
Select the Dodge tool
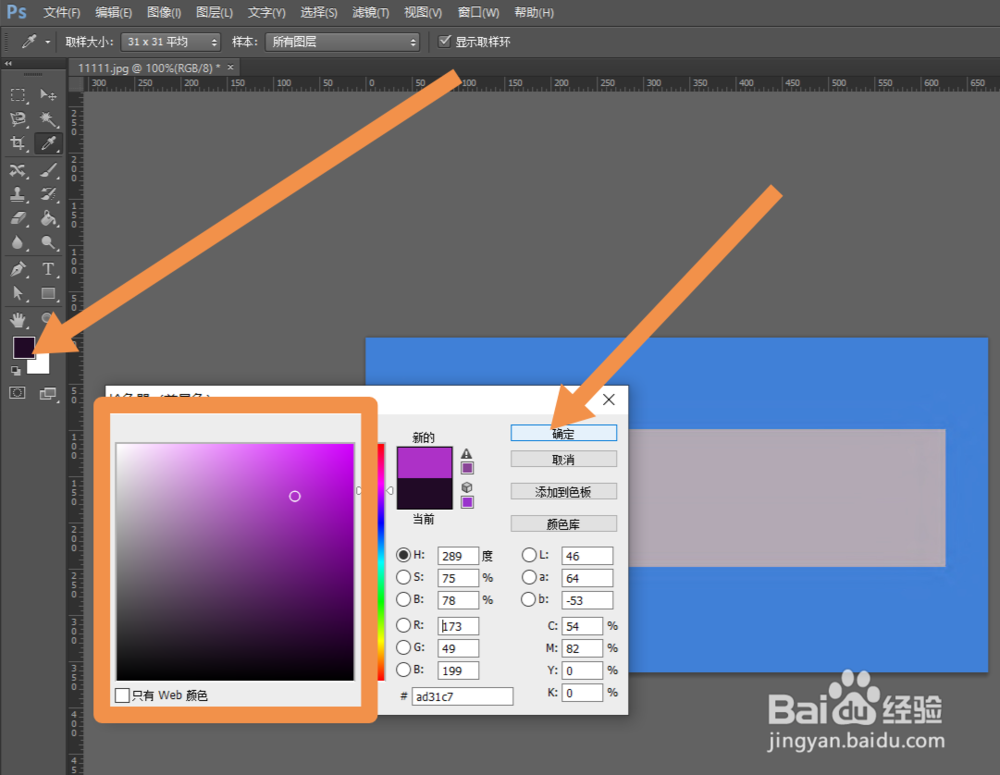coord(48,243)
